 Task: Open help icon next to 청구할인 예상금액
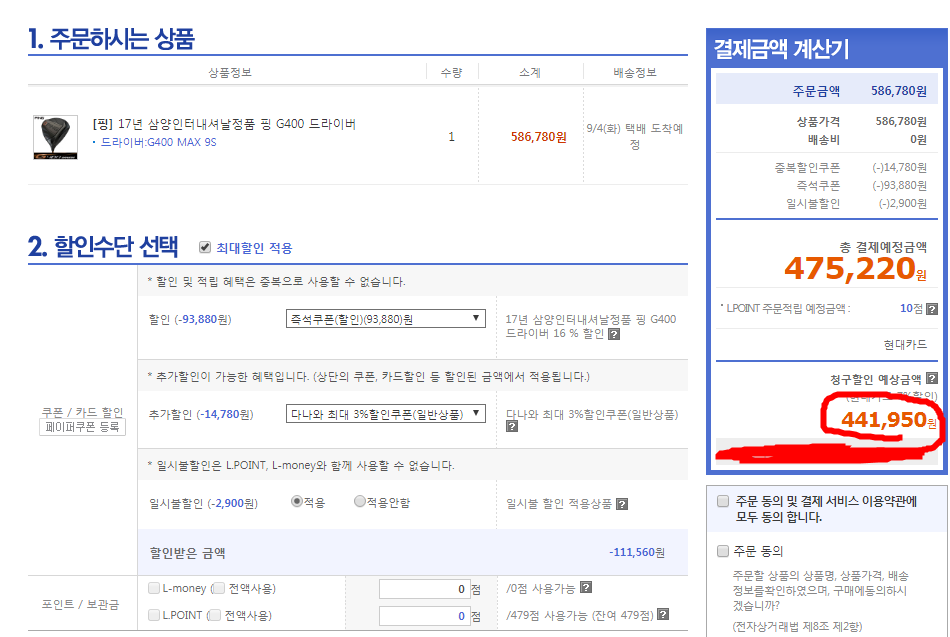point(932,378)
